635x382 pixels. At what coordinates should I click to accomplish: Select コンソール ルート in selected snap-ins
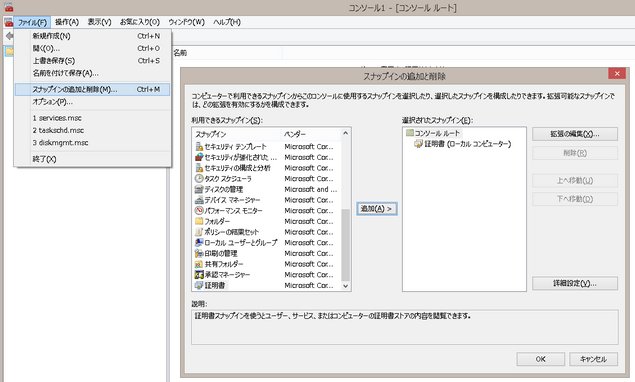[x=437, y=133]
